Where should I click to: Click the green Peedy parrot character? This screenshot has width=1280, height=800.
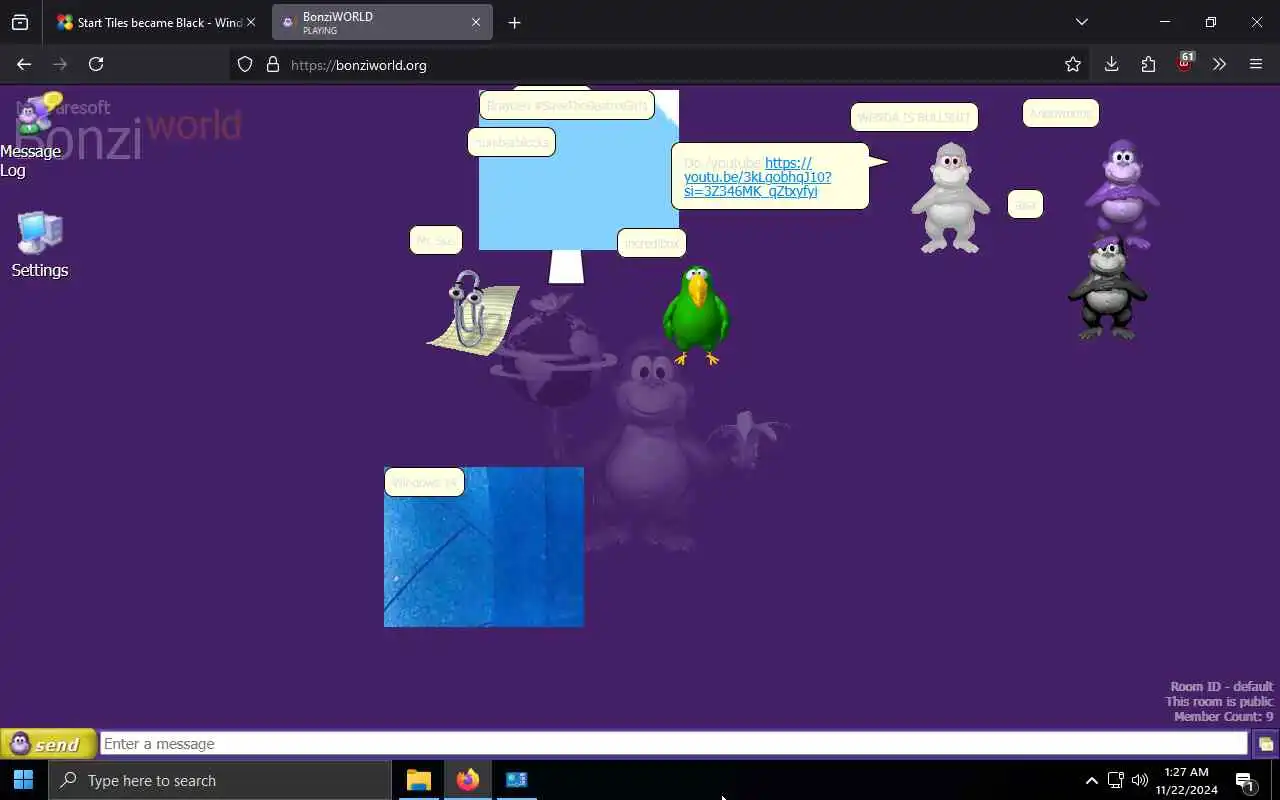pos(696,315)
